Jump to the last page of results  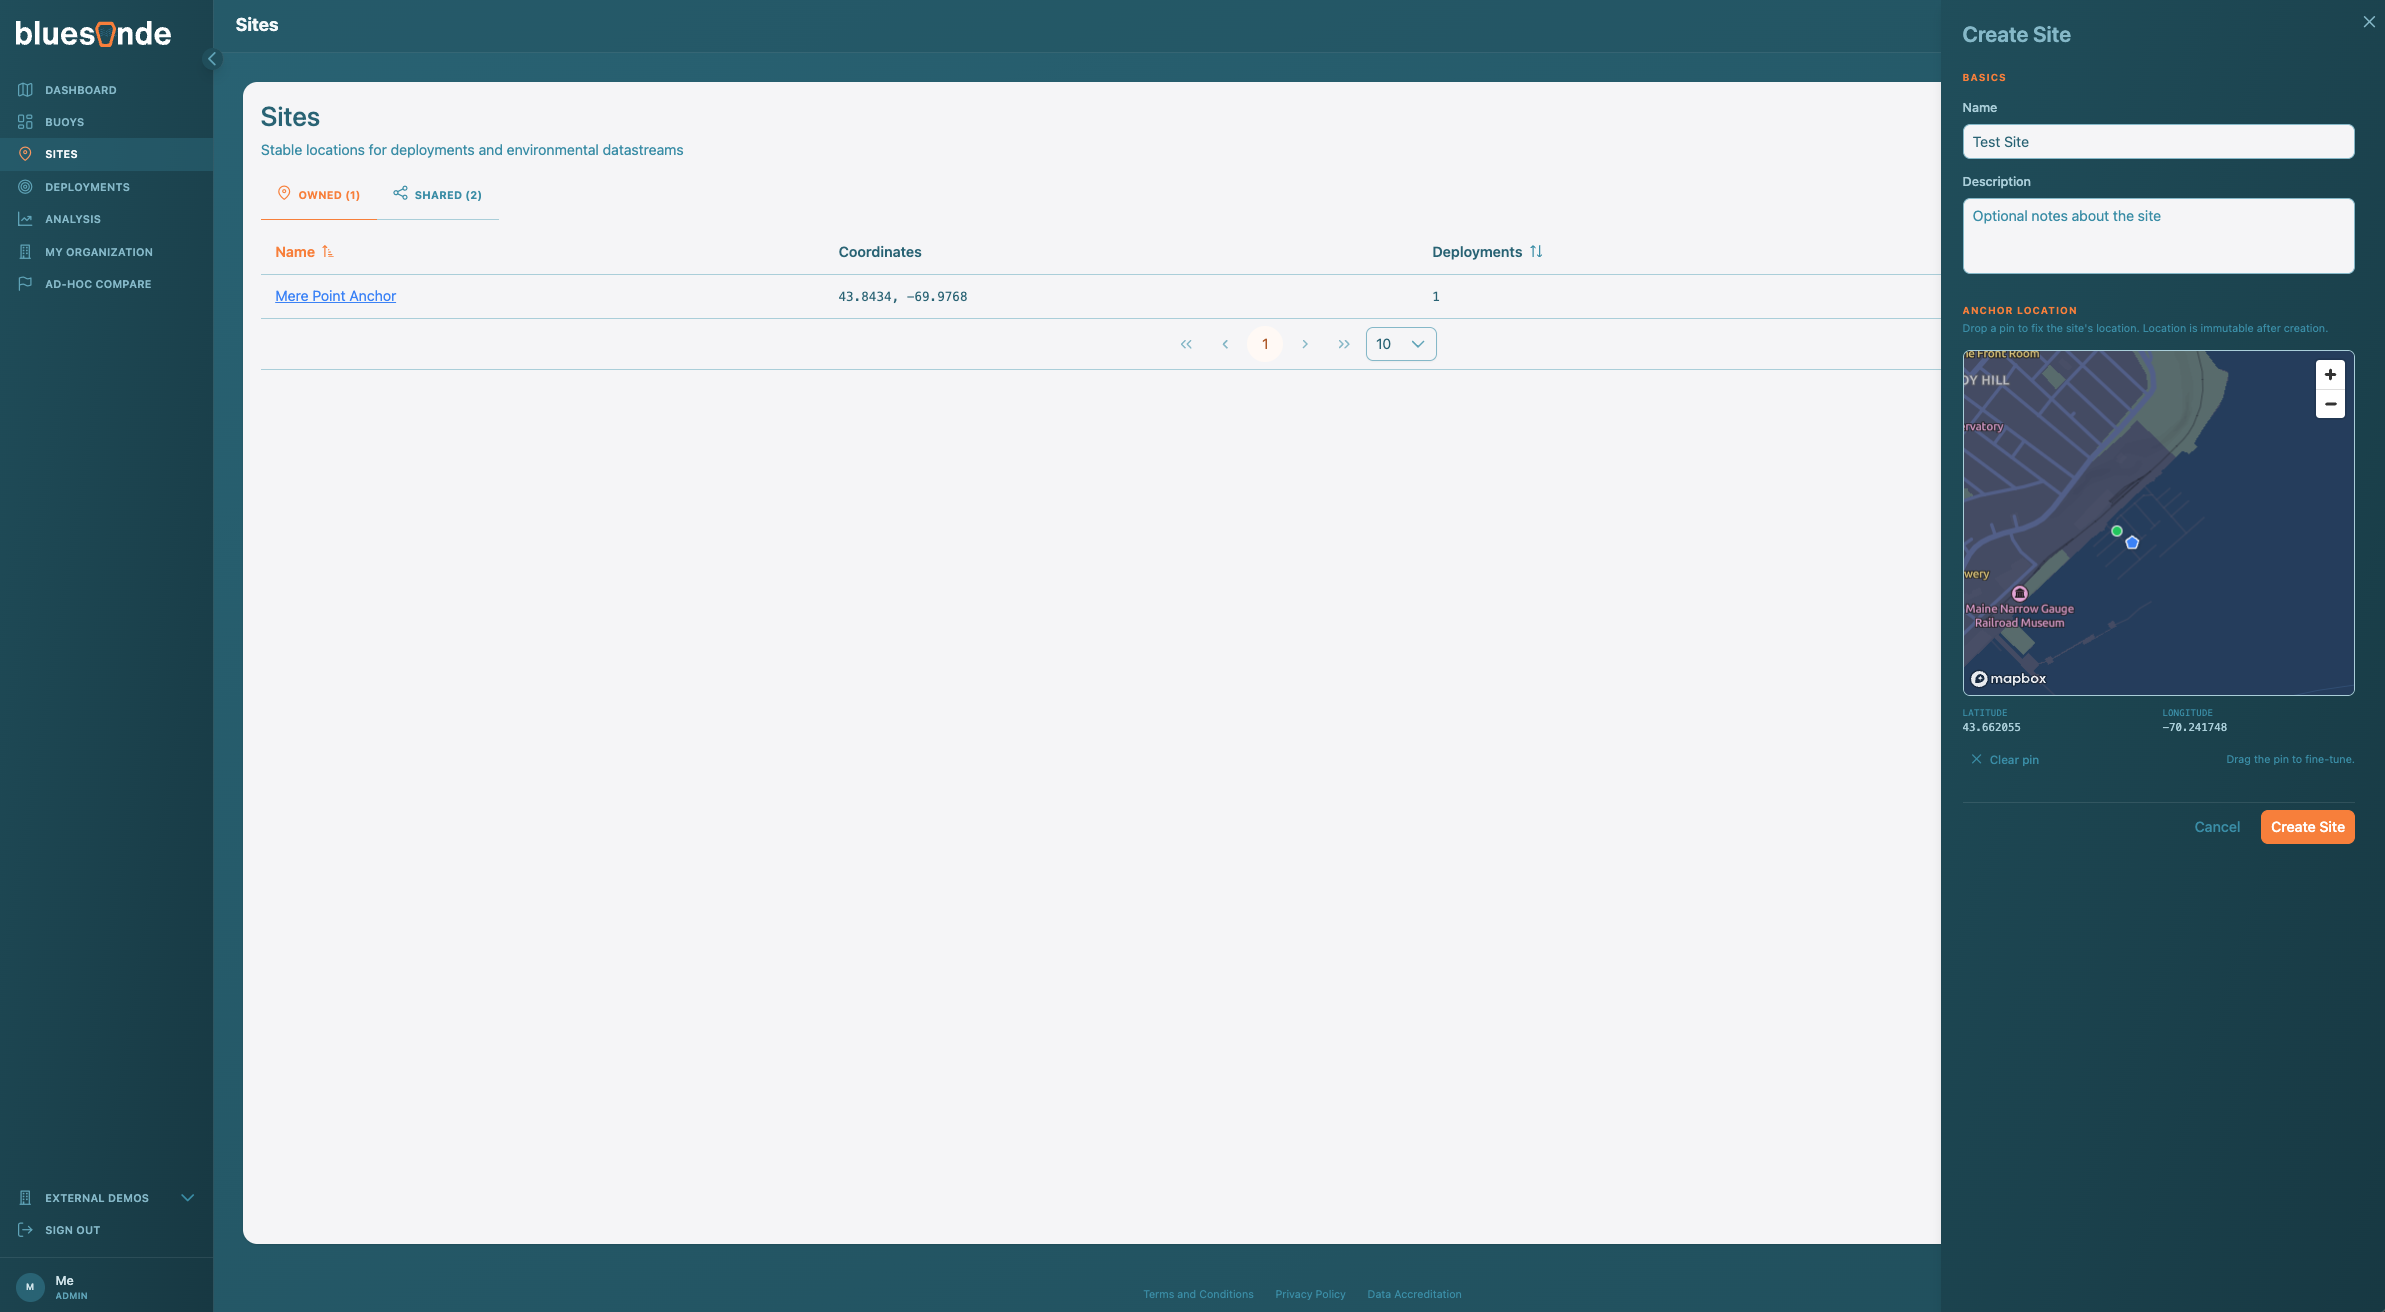click(1344, 344)
